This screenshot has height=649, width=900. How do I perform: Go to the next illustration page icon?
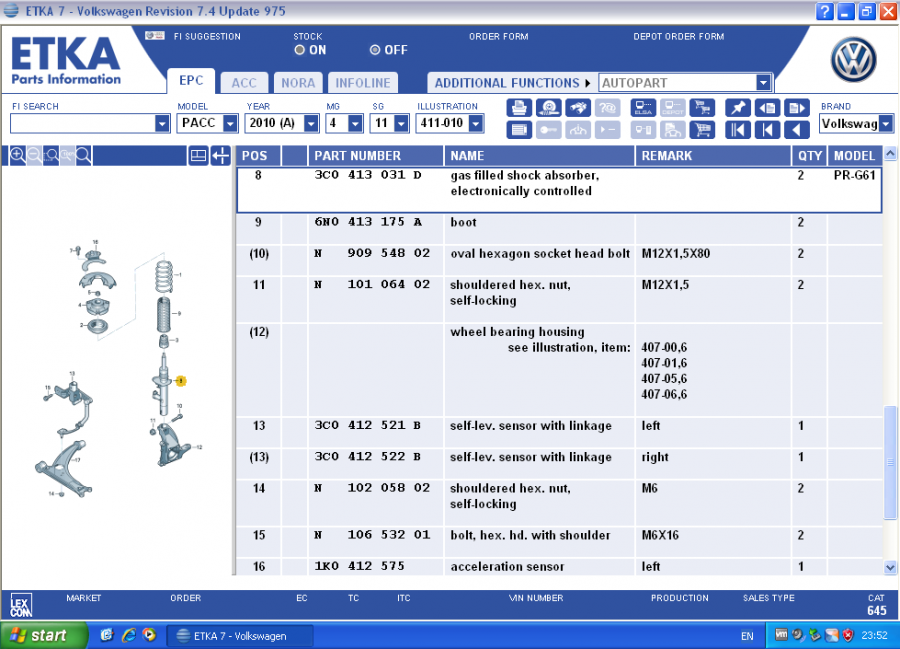[x=796, y=108]
